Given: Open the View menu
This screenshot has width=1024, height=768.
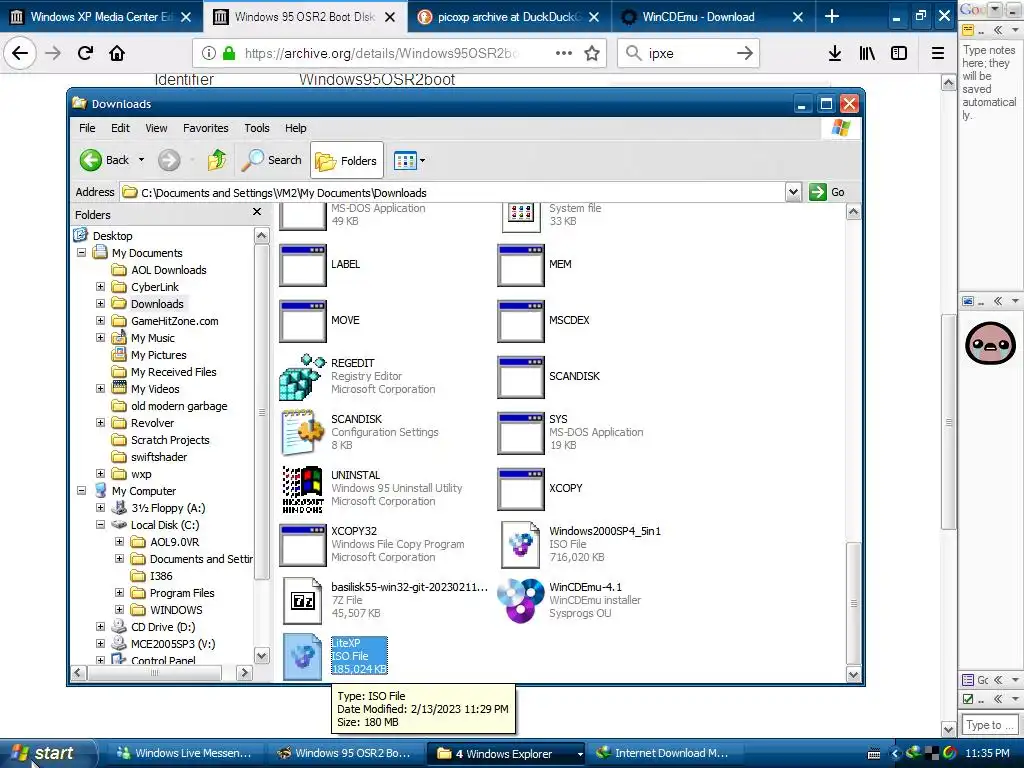Looking at the screenshot, I should click(156, 128).
